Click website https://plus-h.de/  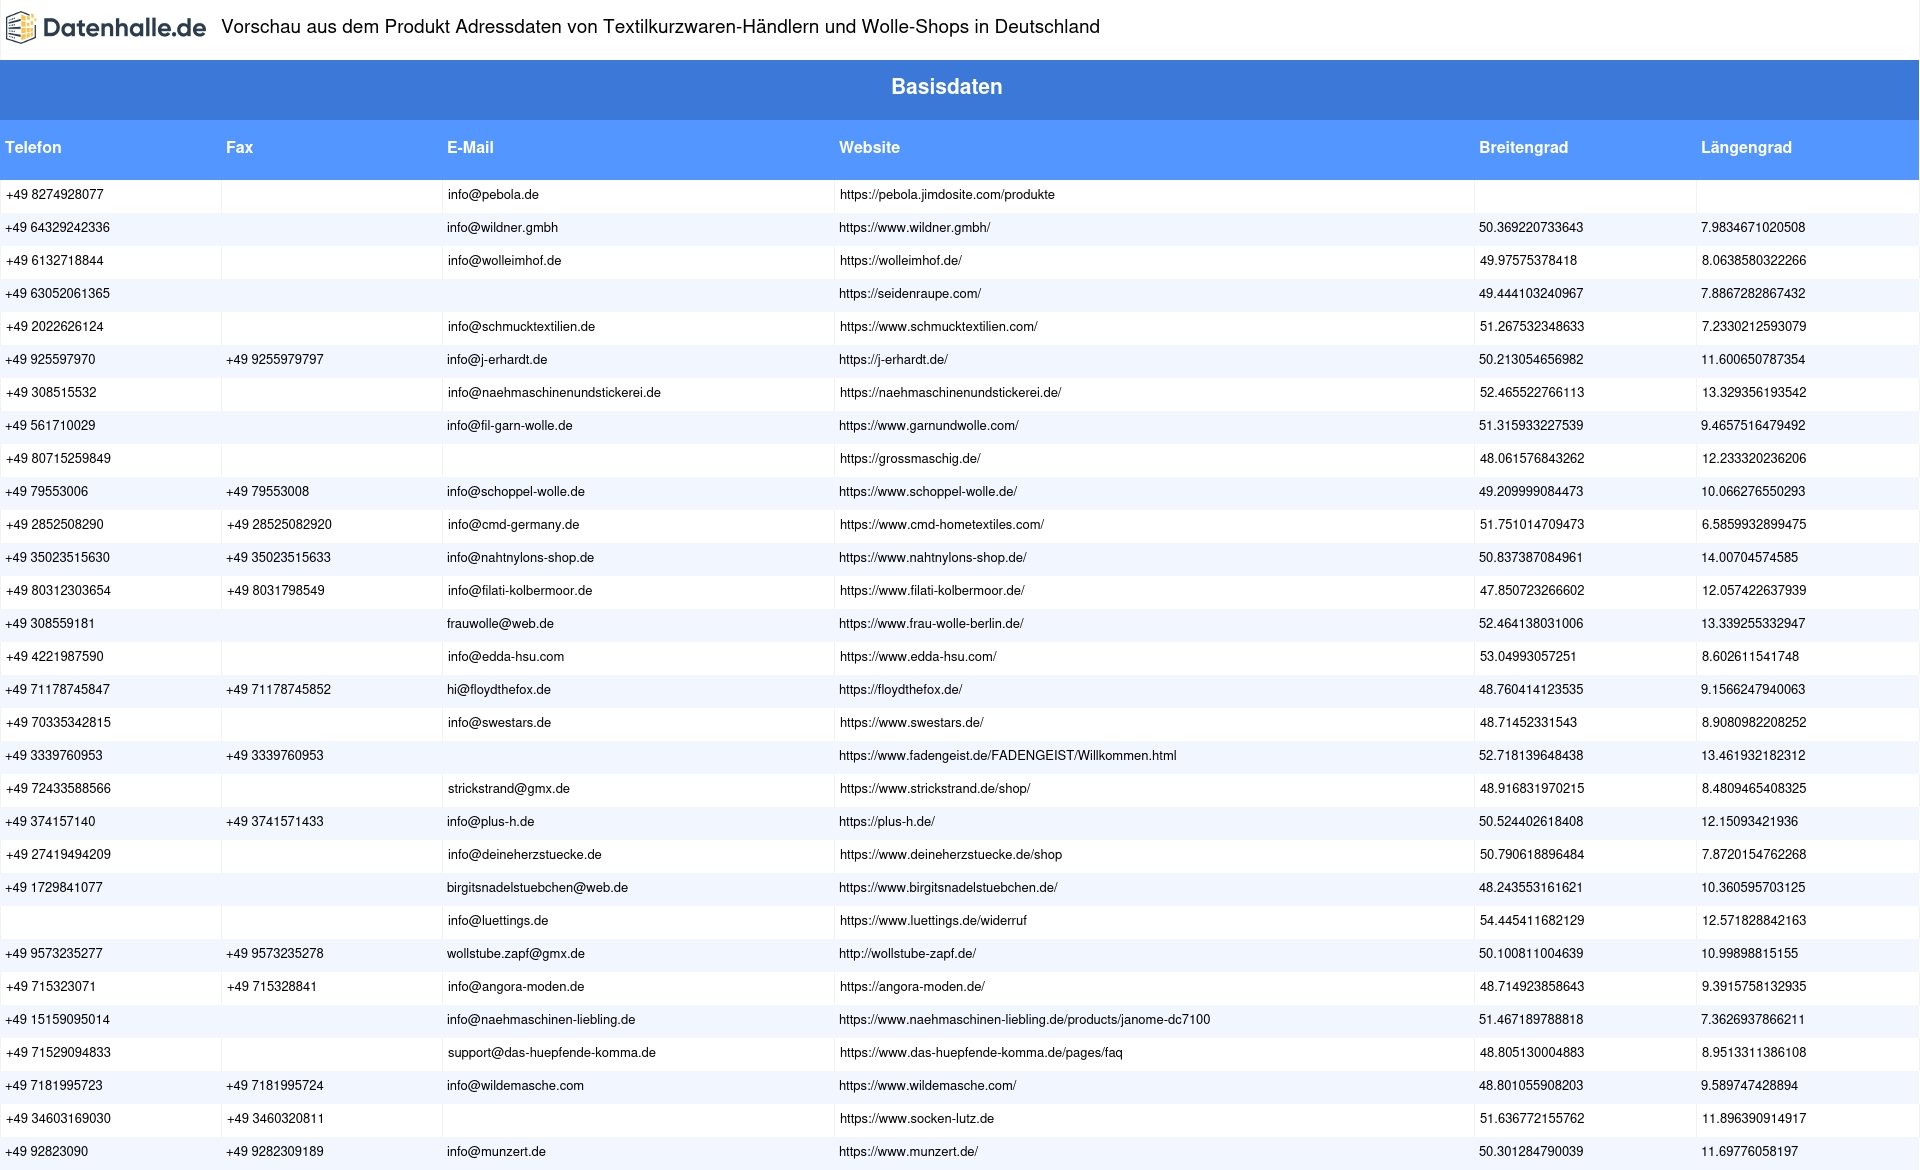[887, 822]
